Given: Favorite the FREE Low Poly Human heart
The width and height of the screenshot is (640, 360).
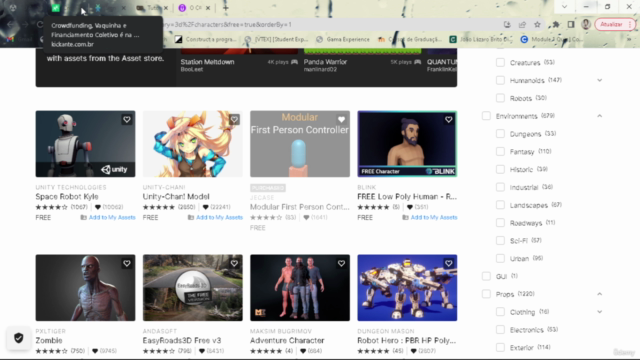Looking at the screenshot, I should 449,120.
